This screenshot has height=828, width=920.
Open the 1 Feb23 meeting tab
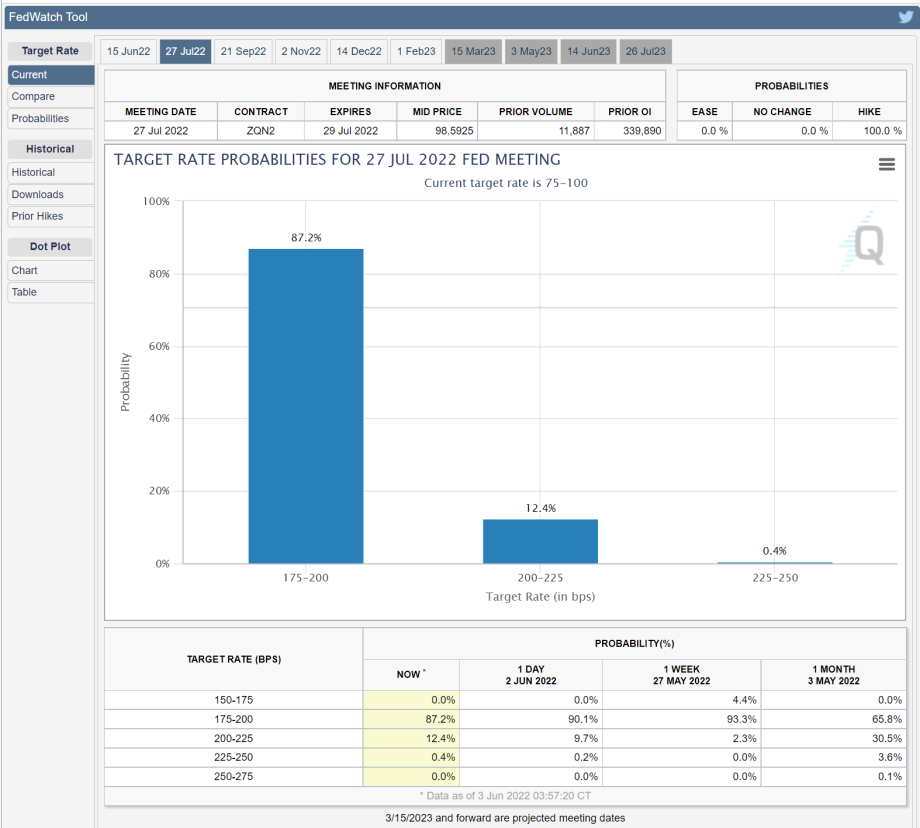(x=416, y=52)
